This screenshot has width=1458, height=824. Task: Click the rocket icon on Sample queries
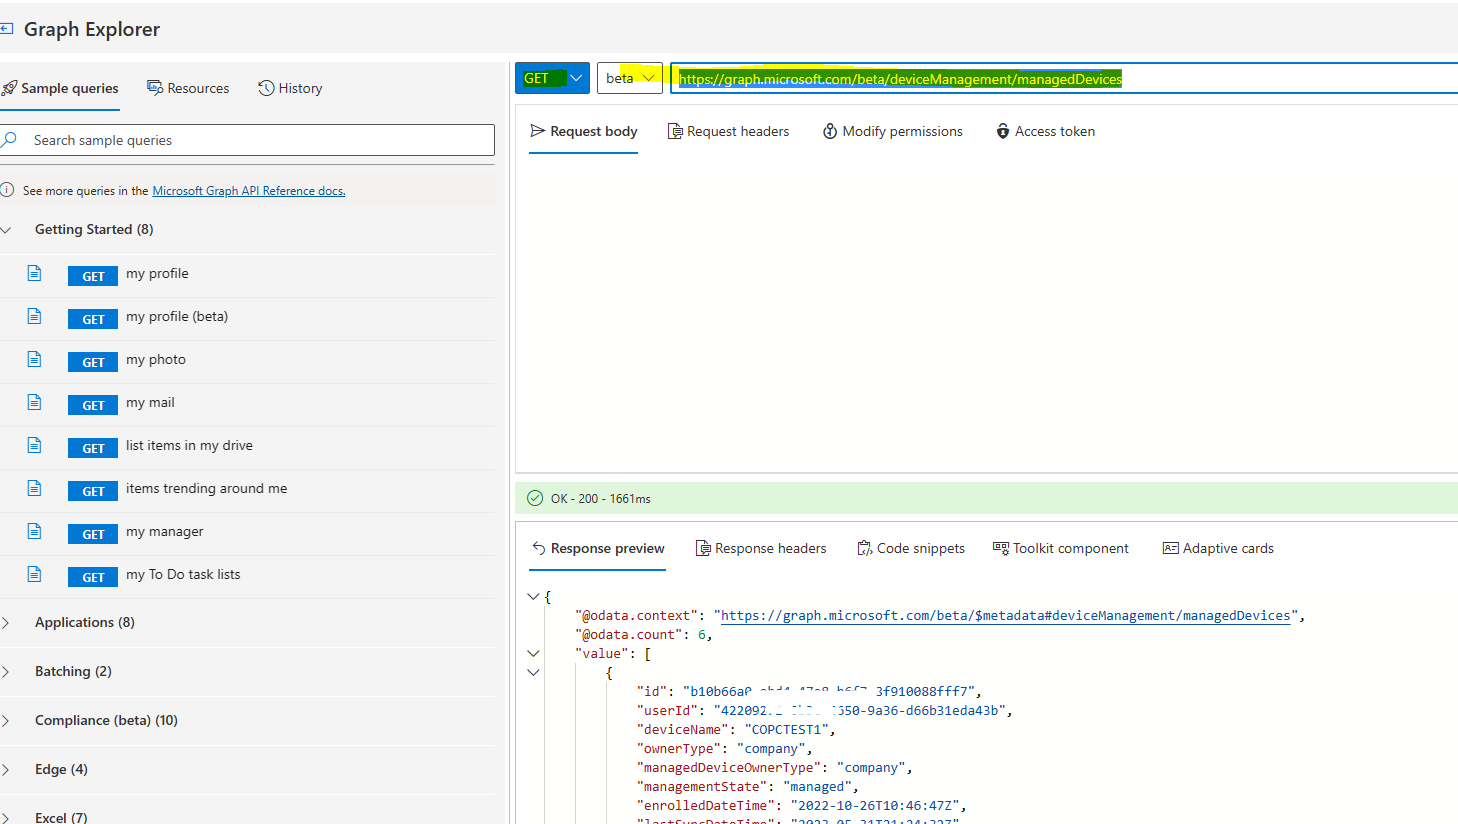9,88
